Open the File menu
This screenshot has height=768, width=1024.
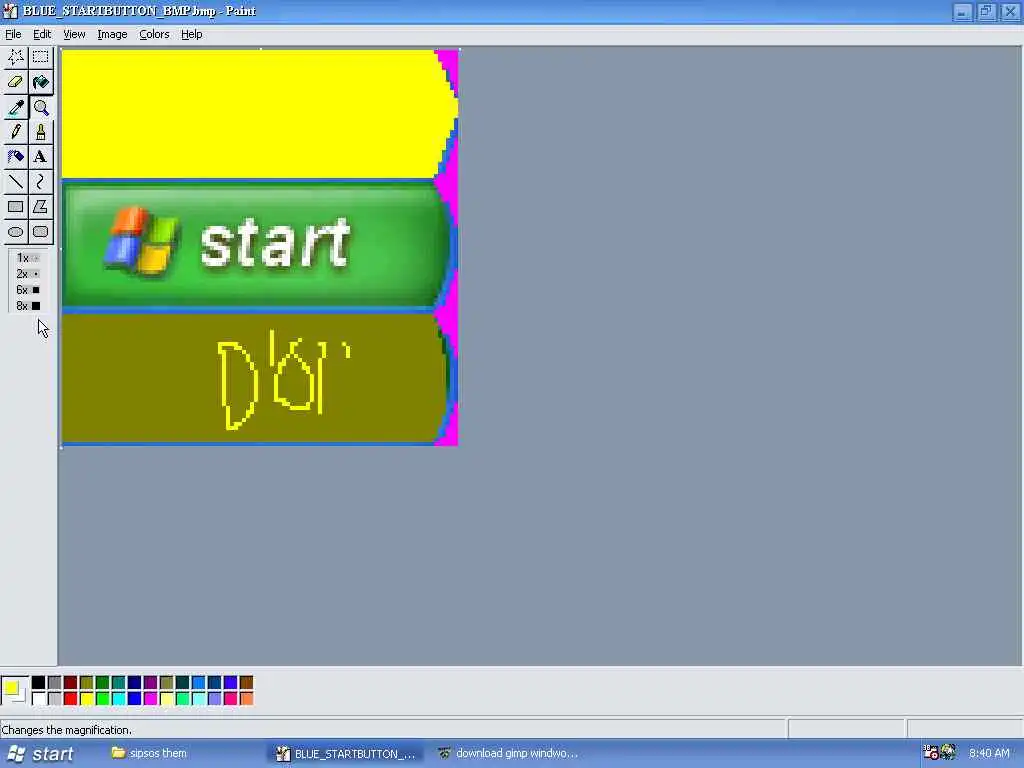point(13,34)
